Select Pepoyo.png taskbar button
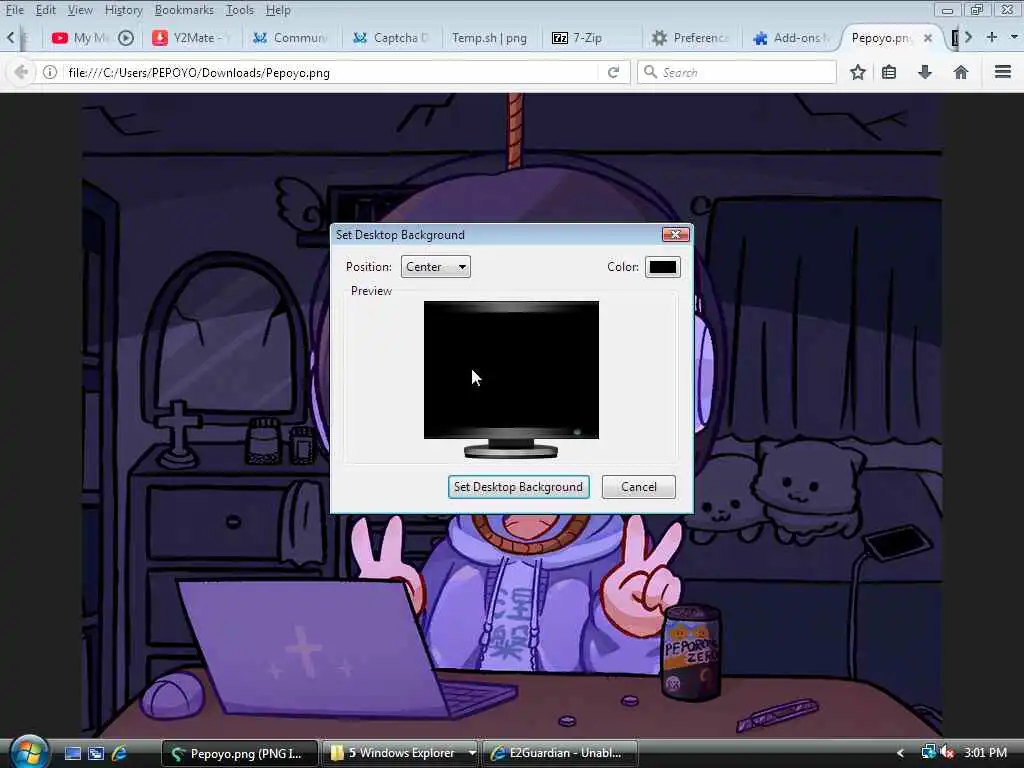This screenshot has width=1024, height=768. click(240, 753)
